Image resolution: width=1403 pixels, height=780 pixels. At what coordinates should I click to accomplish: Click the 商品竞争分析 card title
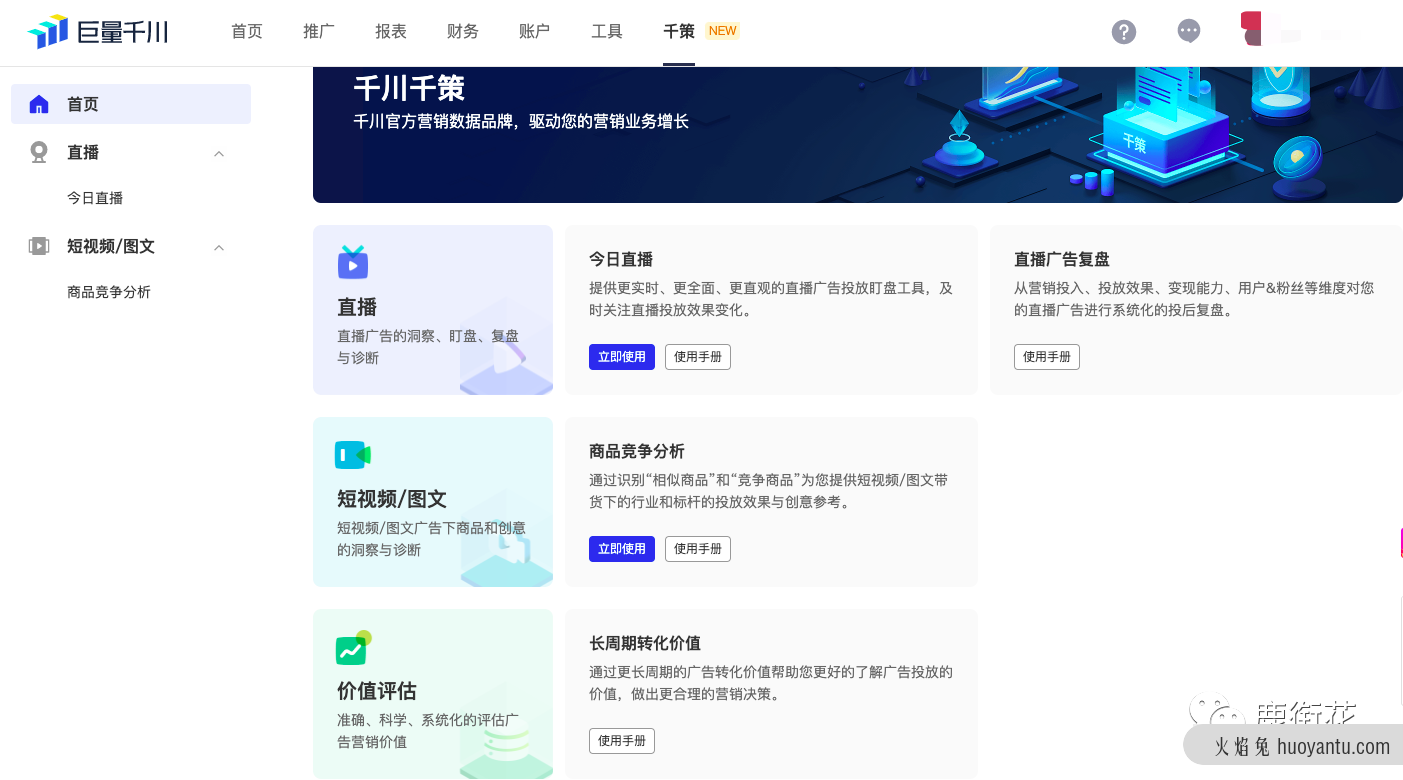pyautogui.click(x=637, y=451)
